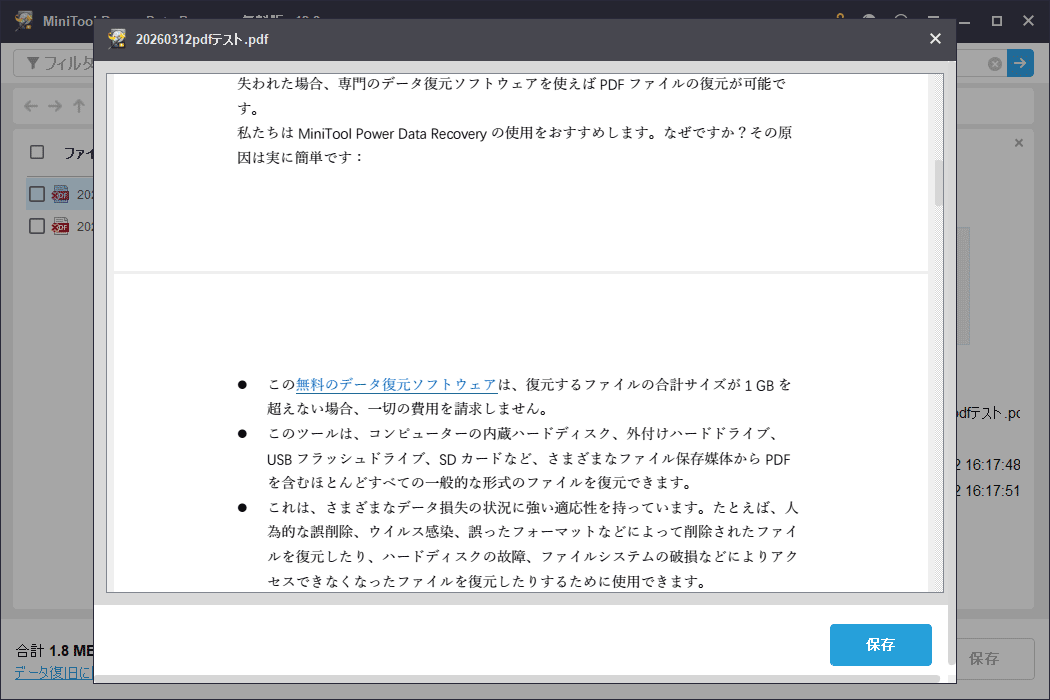Click the back navigation arrow above the file list
1050x700 pixels.
pyautogui.click(x=30, y=106)
